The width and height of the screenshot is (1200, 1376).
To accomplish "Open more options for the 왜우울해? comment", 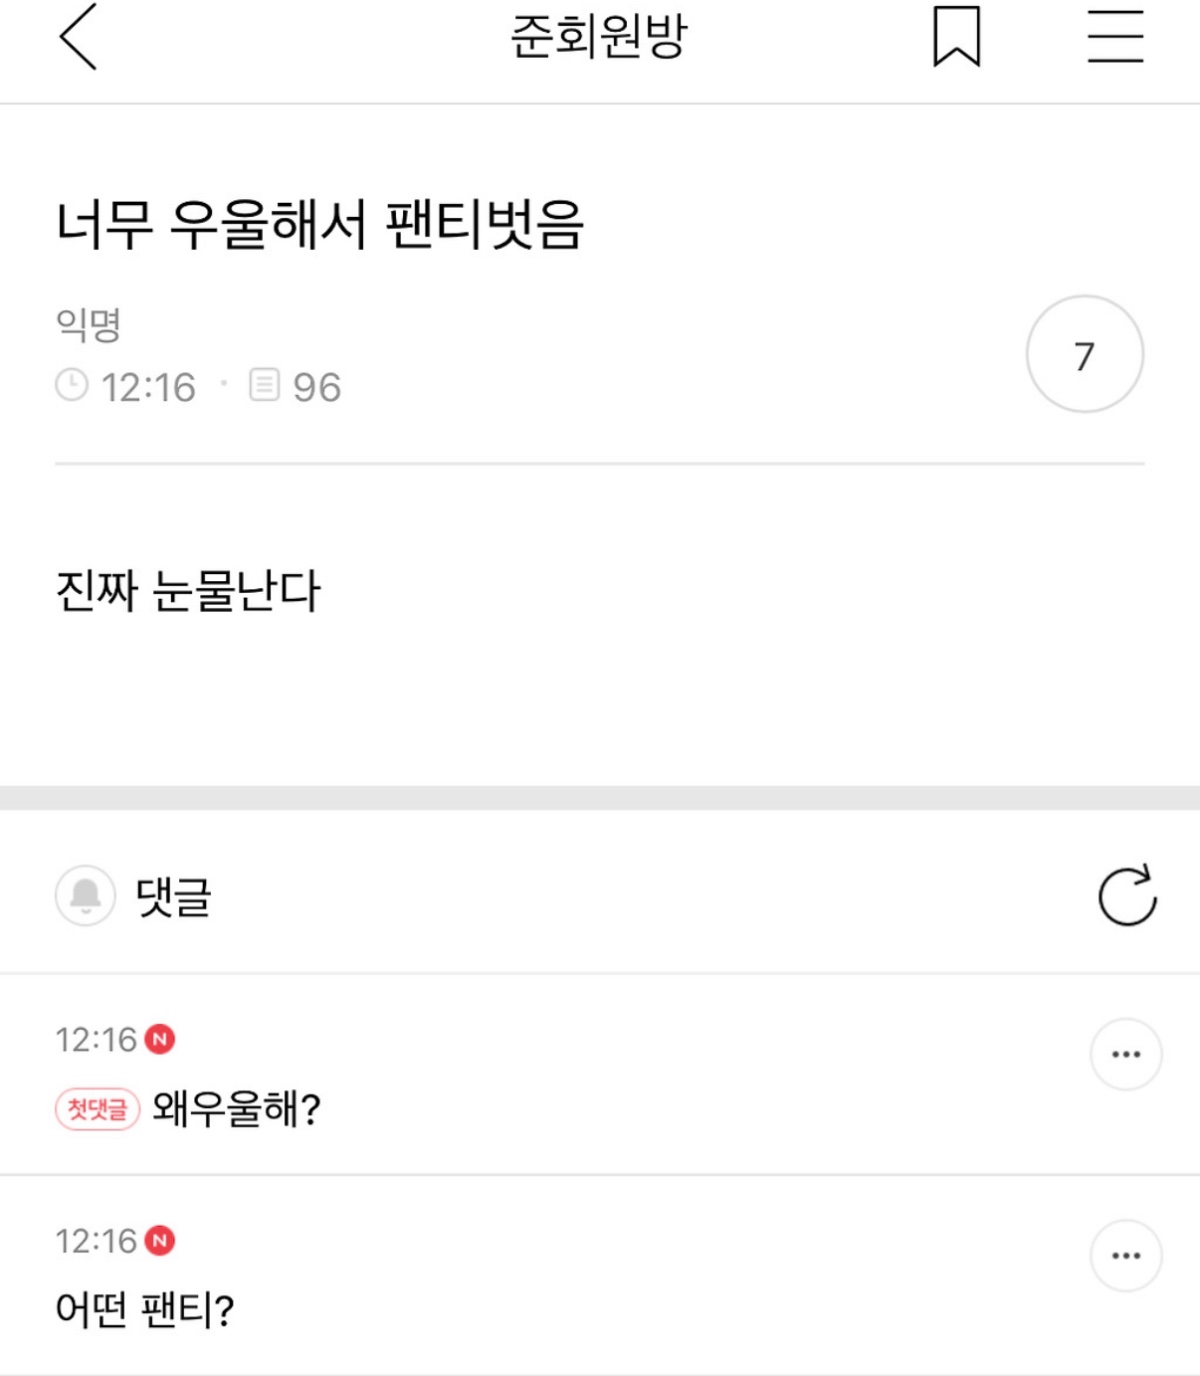I will point(1125,1054).
